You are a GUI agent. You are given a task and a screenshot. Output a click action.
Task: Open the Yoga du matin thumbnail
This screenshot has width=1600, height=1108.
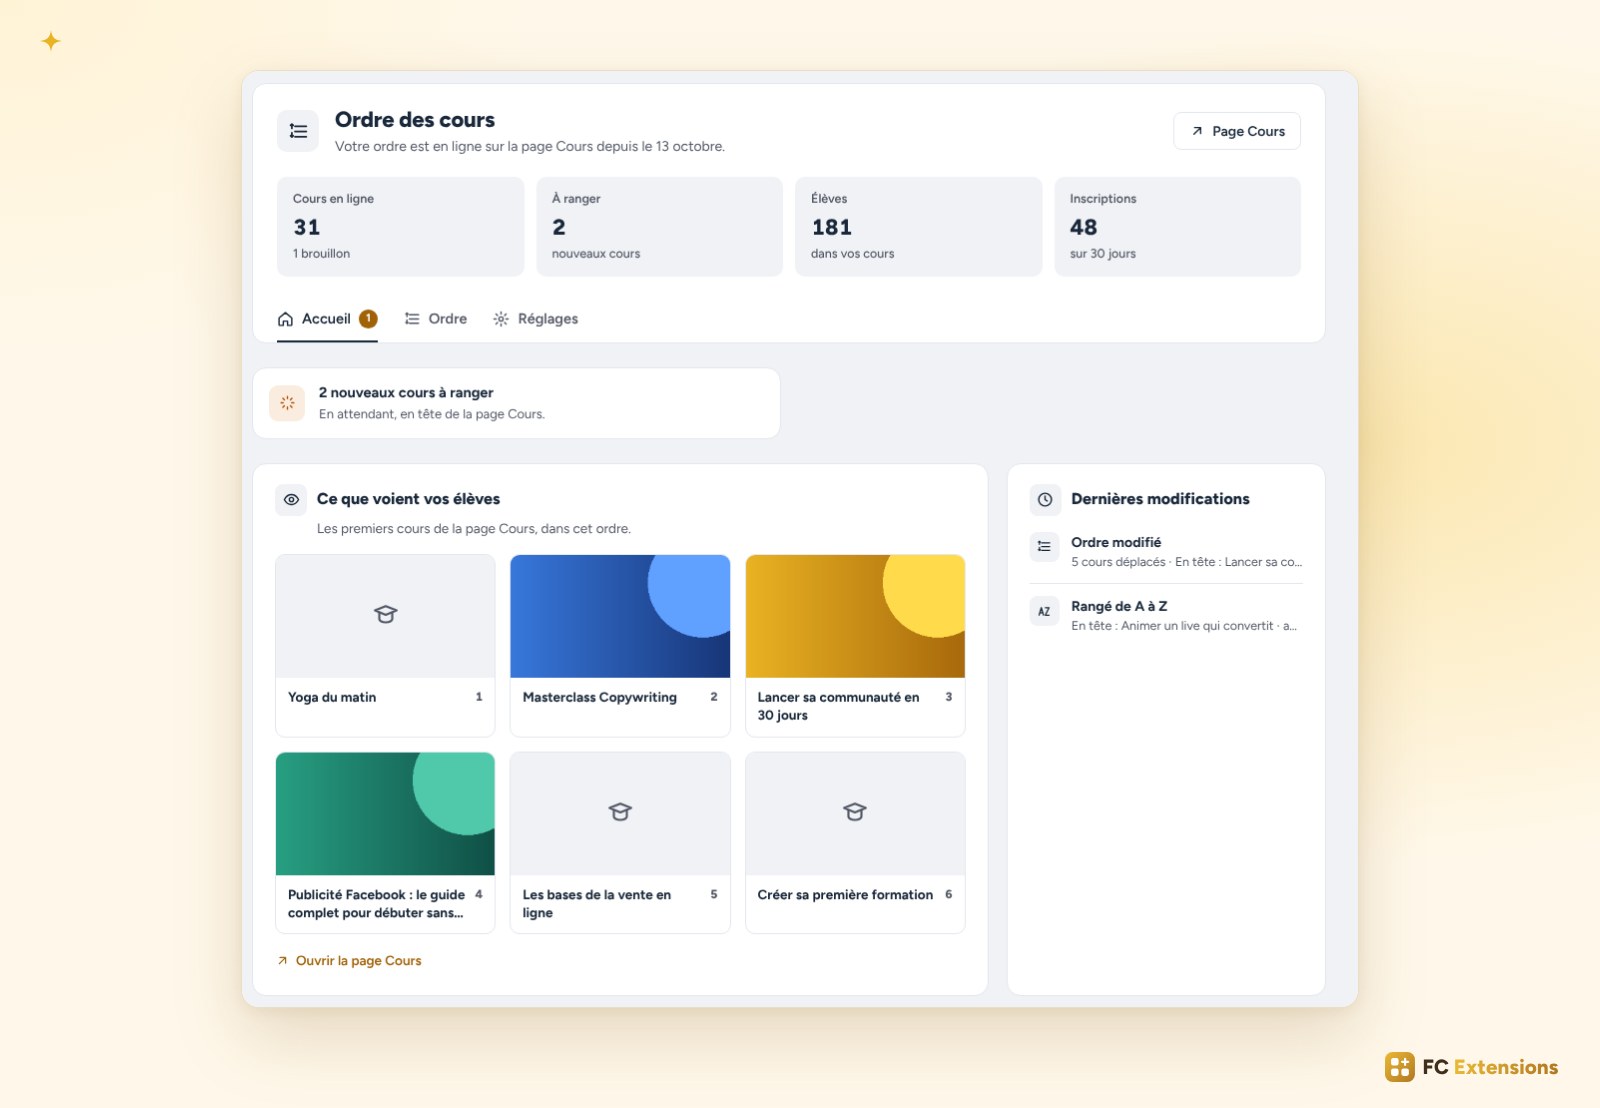[385, 616]
